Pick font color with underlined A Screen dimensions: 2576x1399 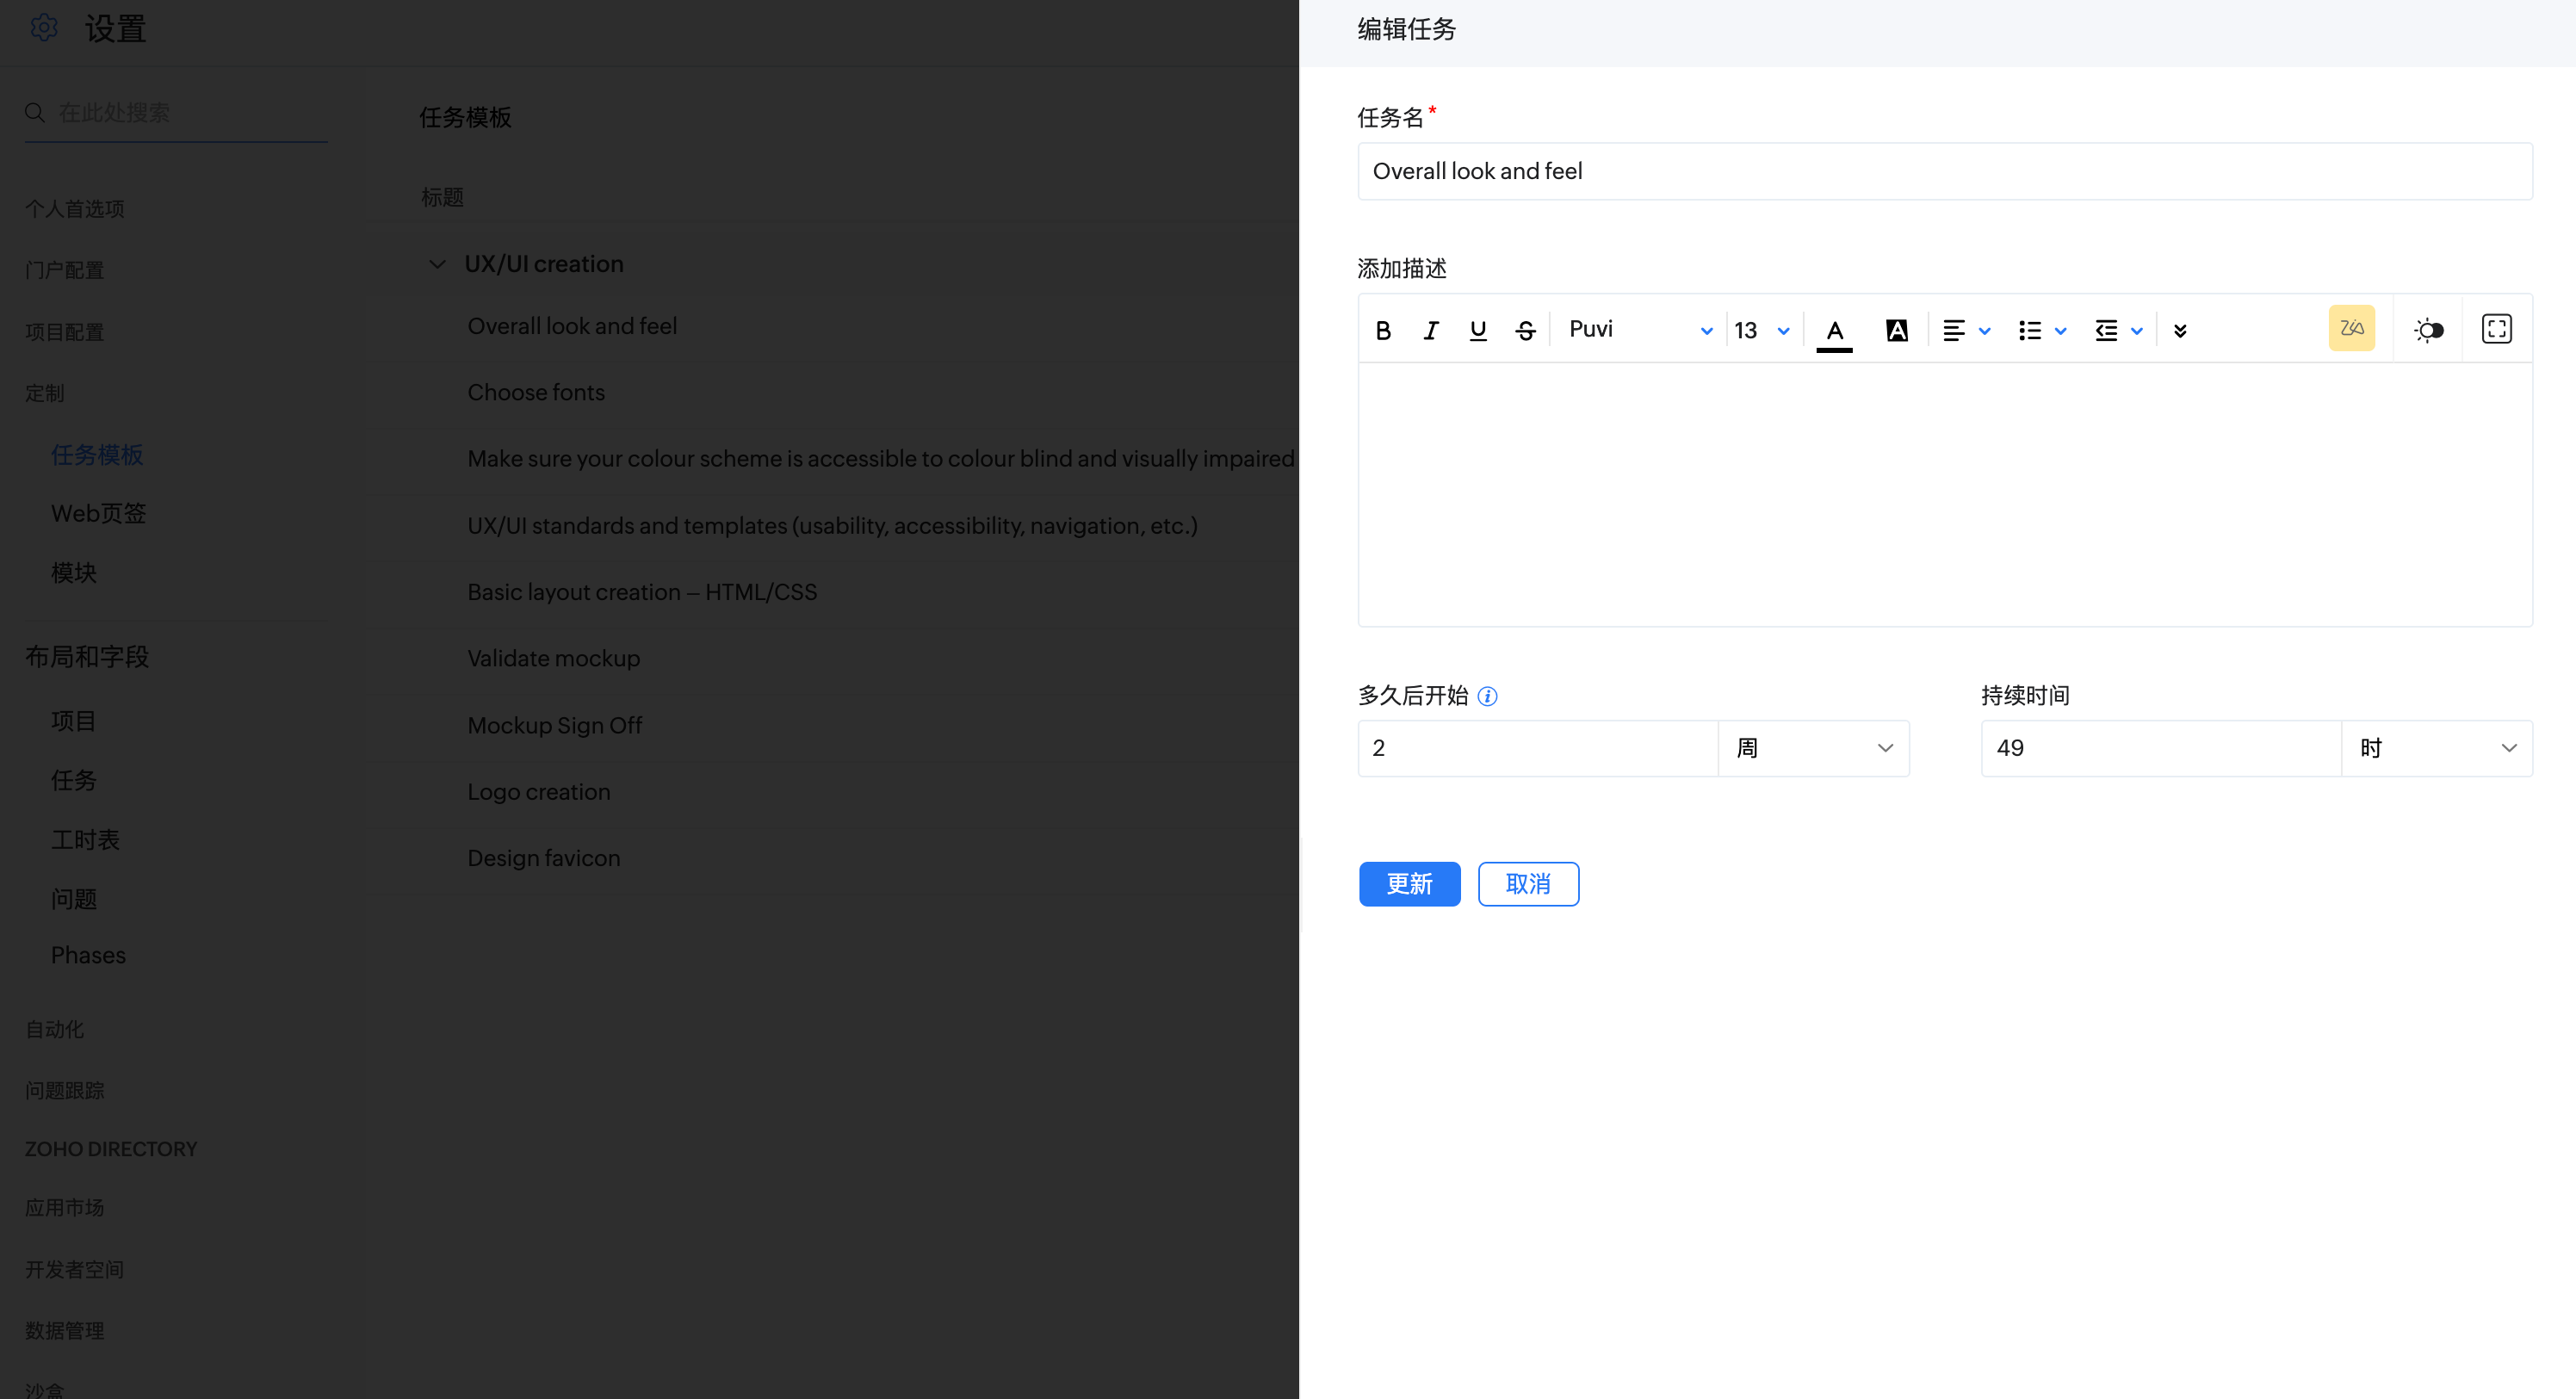[1834, 330]
